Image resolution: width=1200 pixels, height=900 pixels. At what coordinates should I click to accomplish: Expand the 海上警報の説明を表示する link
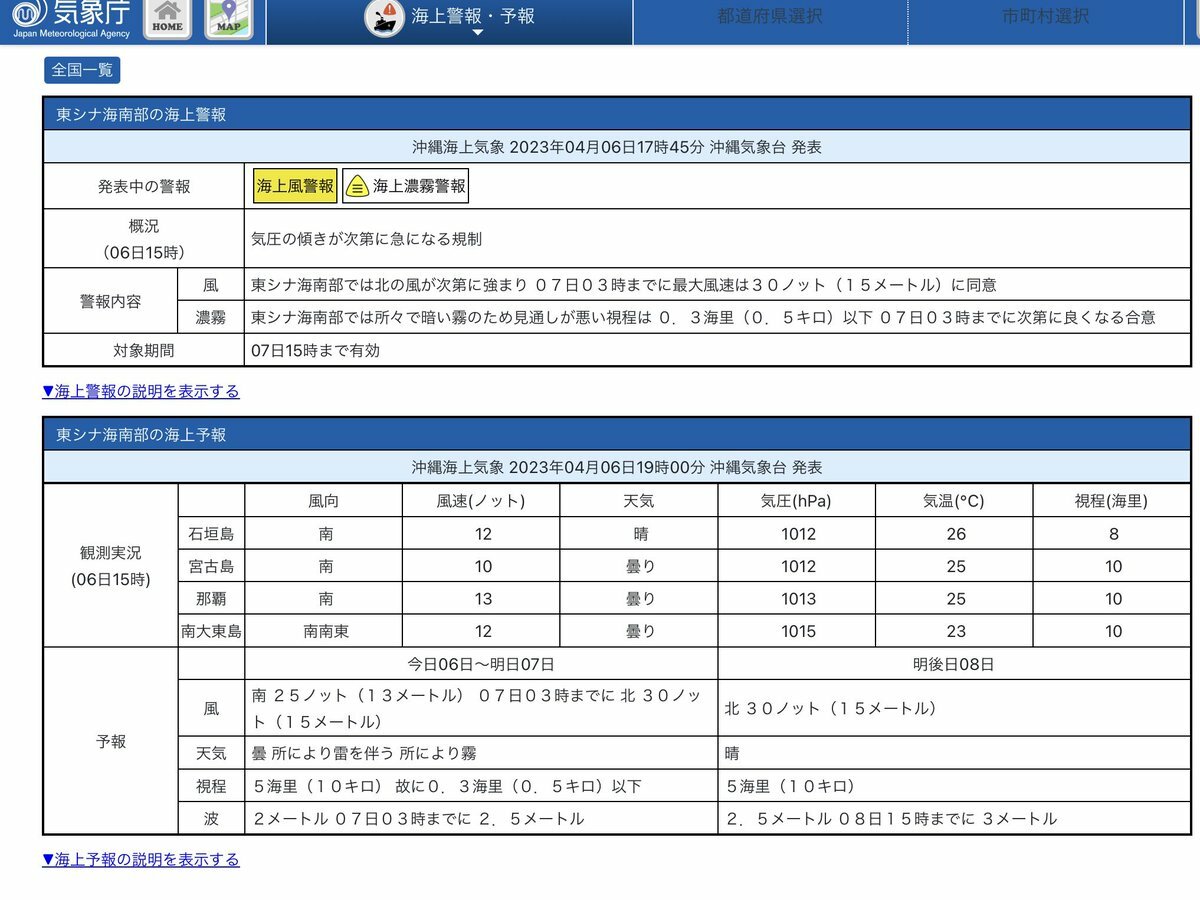[x=141, y=391]
